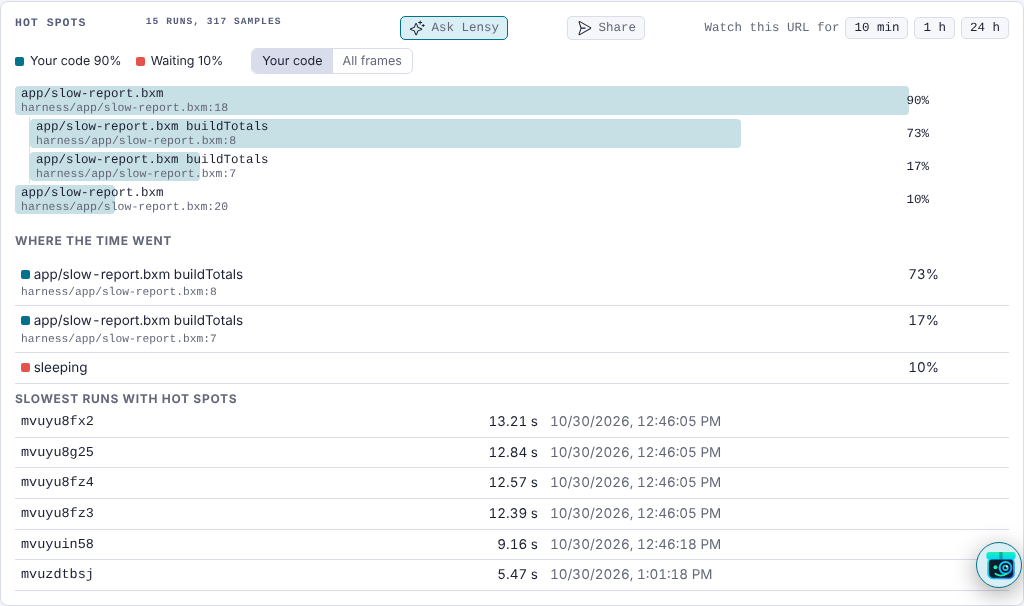The width and height of the screenshot is (1024, 606).
Task: Click the '15 RUNS, 317 SAMPLES' summary
Action: point(213,22)
